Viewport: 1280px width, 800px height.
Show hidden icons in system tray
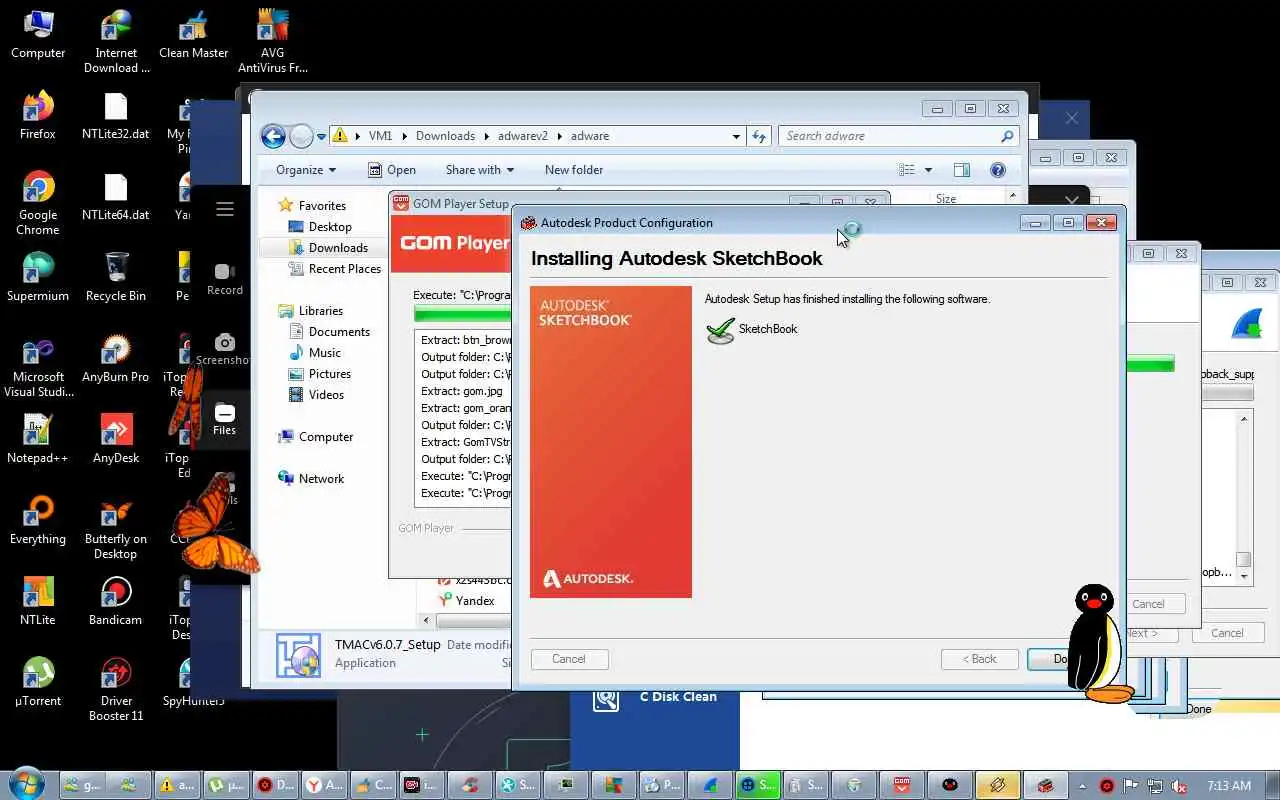tap(1082, 786)
